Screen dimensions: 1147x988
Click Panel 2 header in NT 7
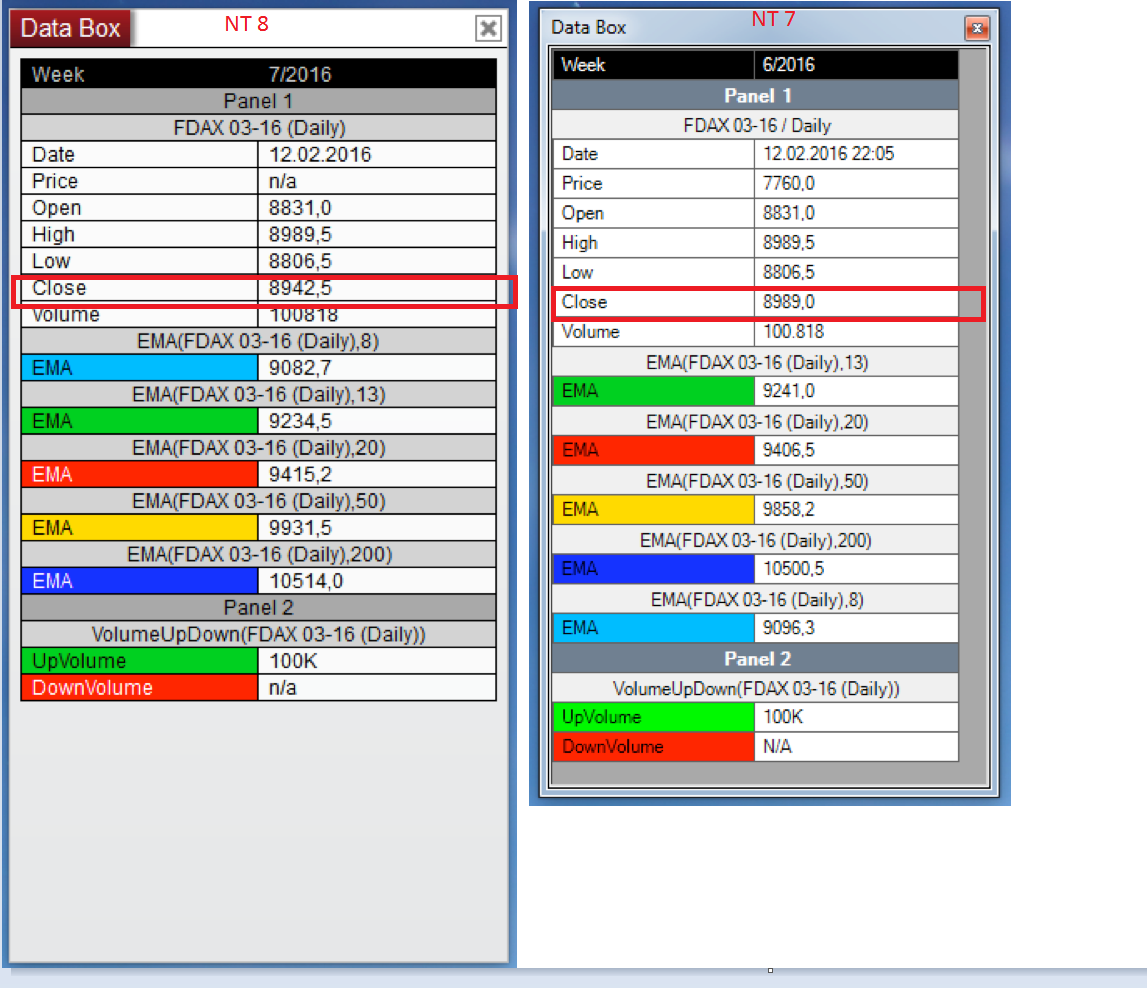(x=755, y=658)
